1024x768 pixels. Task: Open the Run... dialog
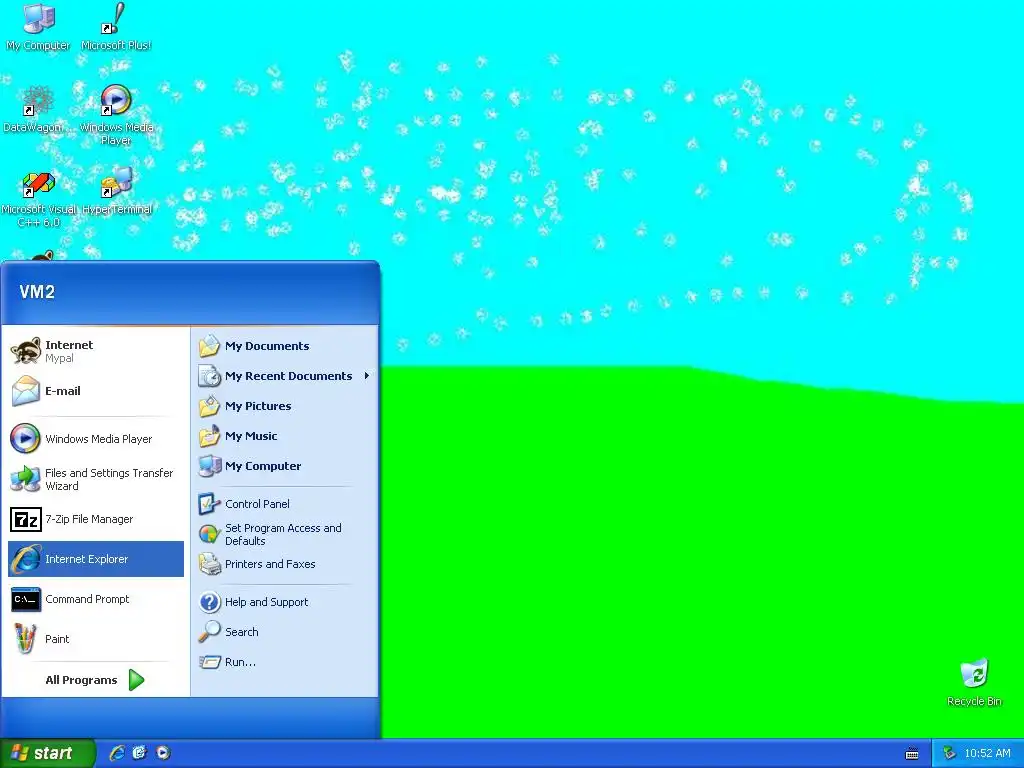tap(285, 662)
